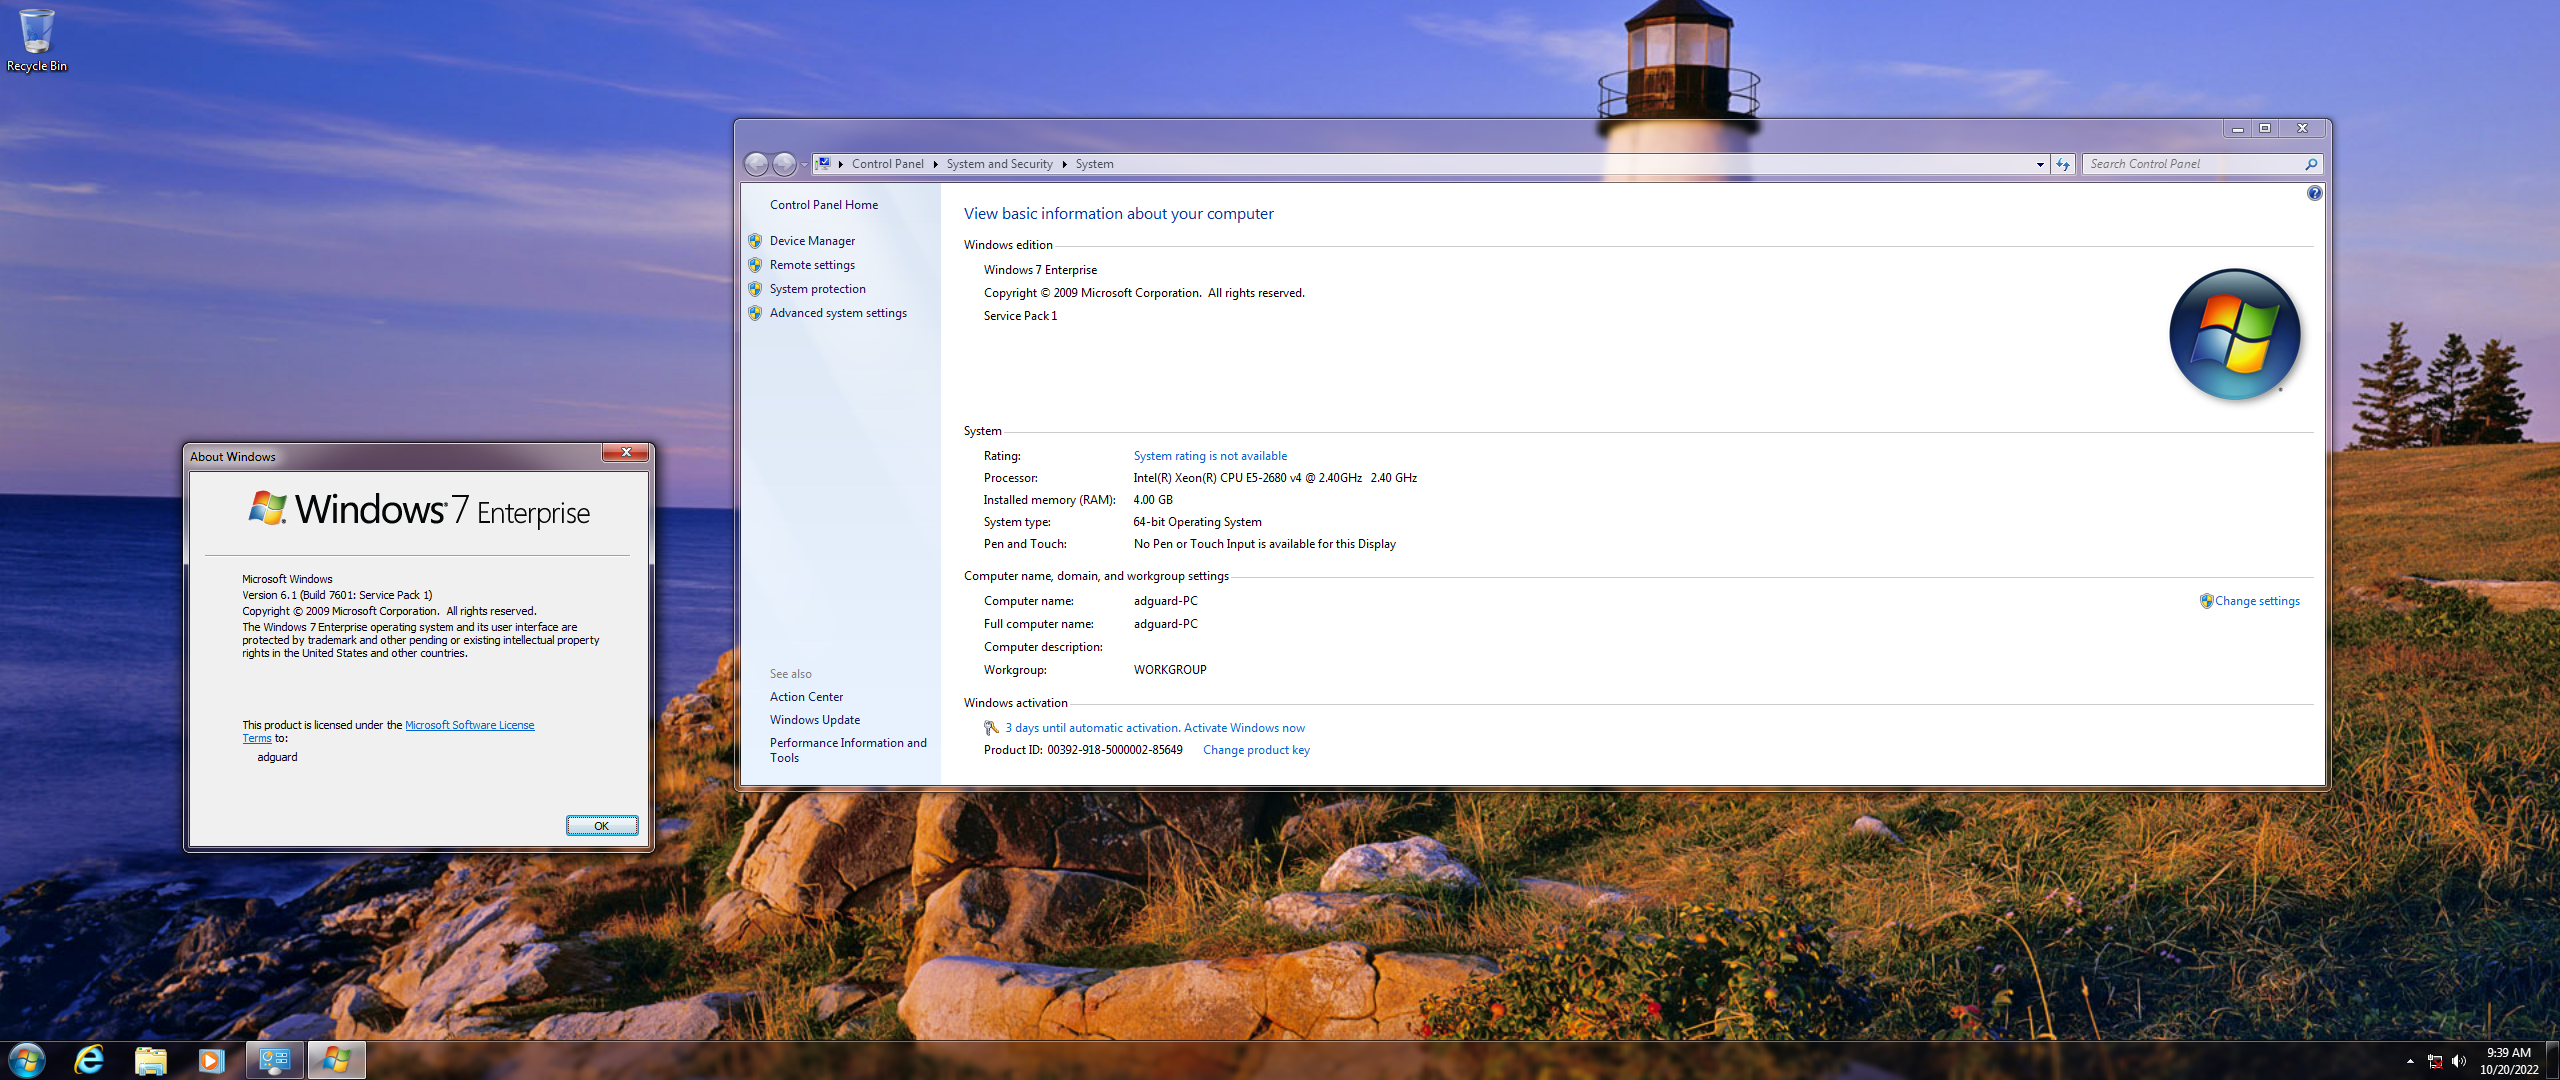The height and width of the screenshot is (1080, 2560).
Task: Click the Product ID 00392-918-5000002-85649 text
Action: [1083, 750]
